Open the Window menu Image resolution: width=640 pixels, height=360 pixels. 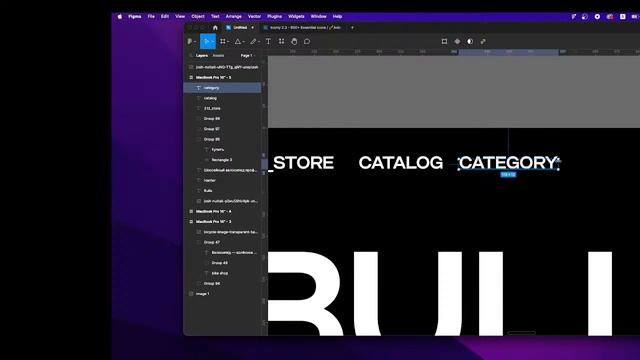tap(318, 16)
